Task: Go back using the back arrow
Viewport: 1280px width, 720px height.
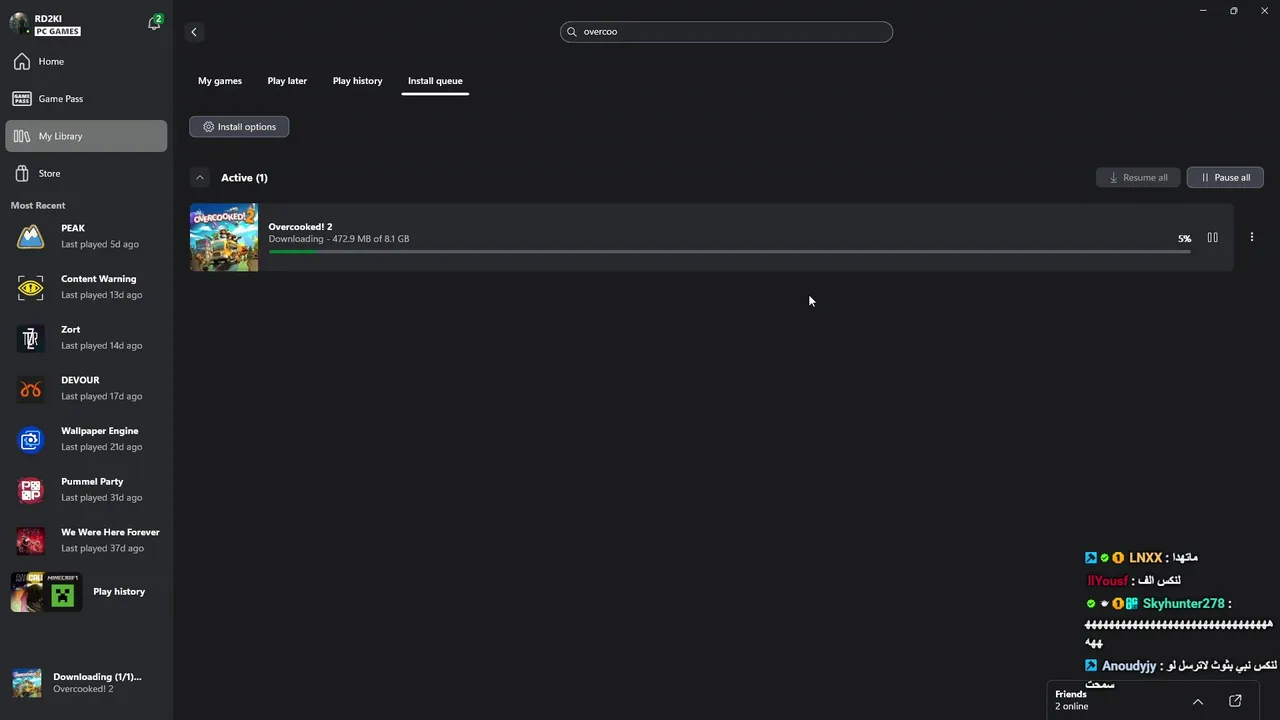Action: [194, 32]
